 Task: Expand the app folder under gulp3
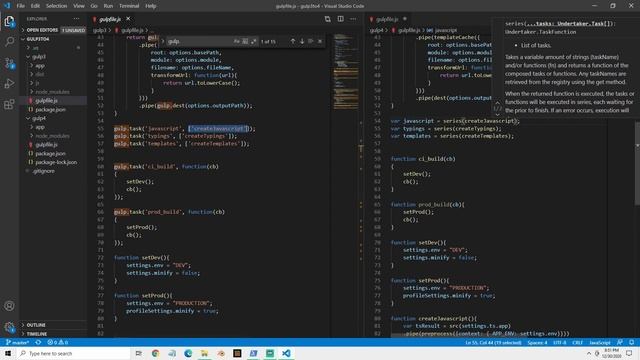tap(53, 65)
